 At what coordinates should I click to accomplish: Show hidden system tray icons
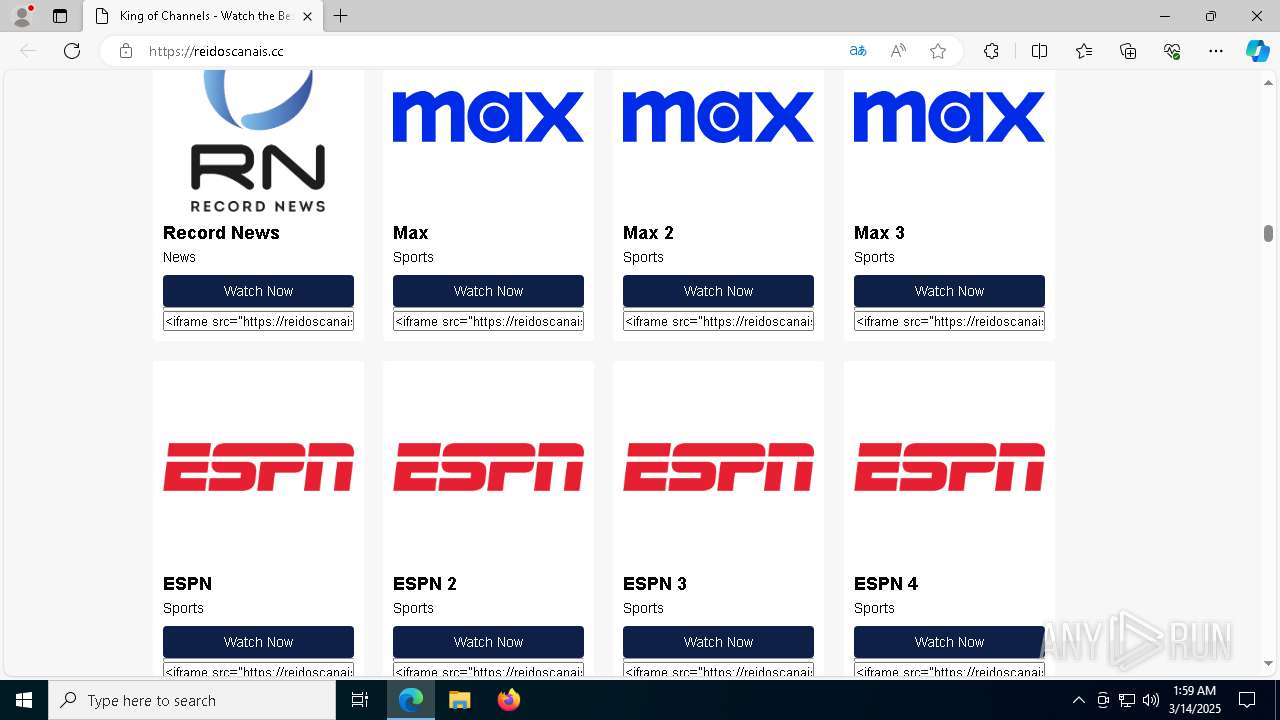point(1078,700)
